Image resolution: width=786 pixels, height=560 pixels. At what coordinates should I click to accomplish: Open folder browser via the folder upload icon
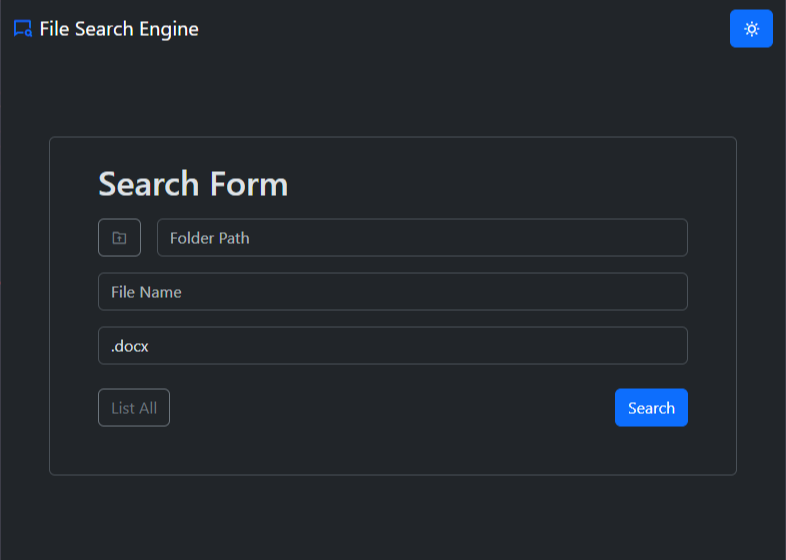pyautogui.click(x=119, y=238)
